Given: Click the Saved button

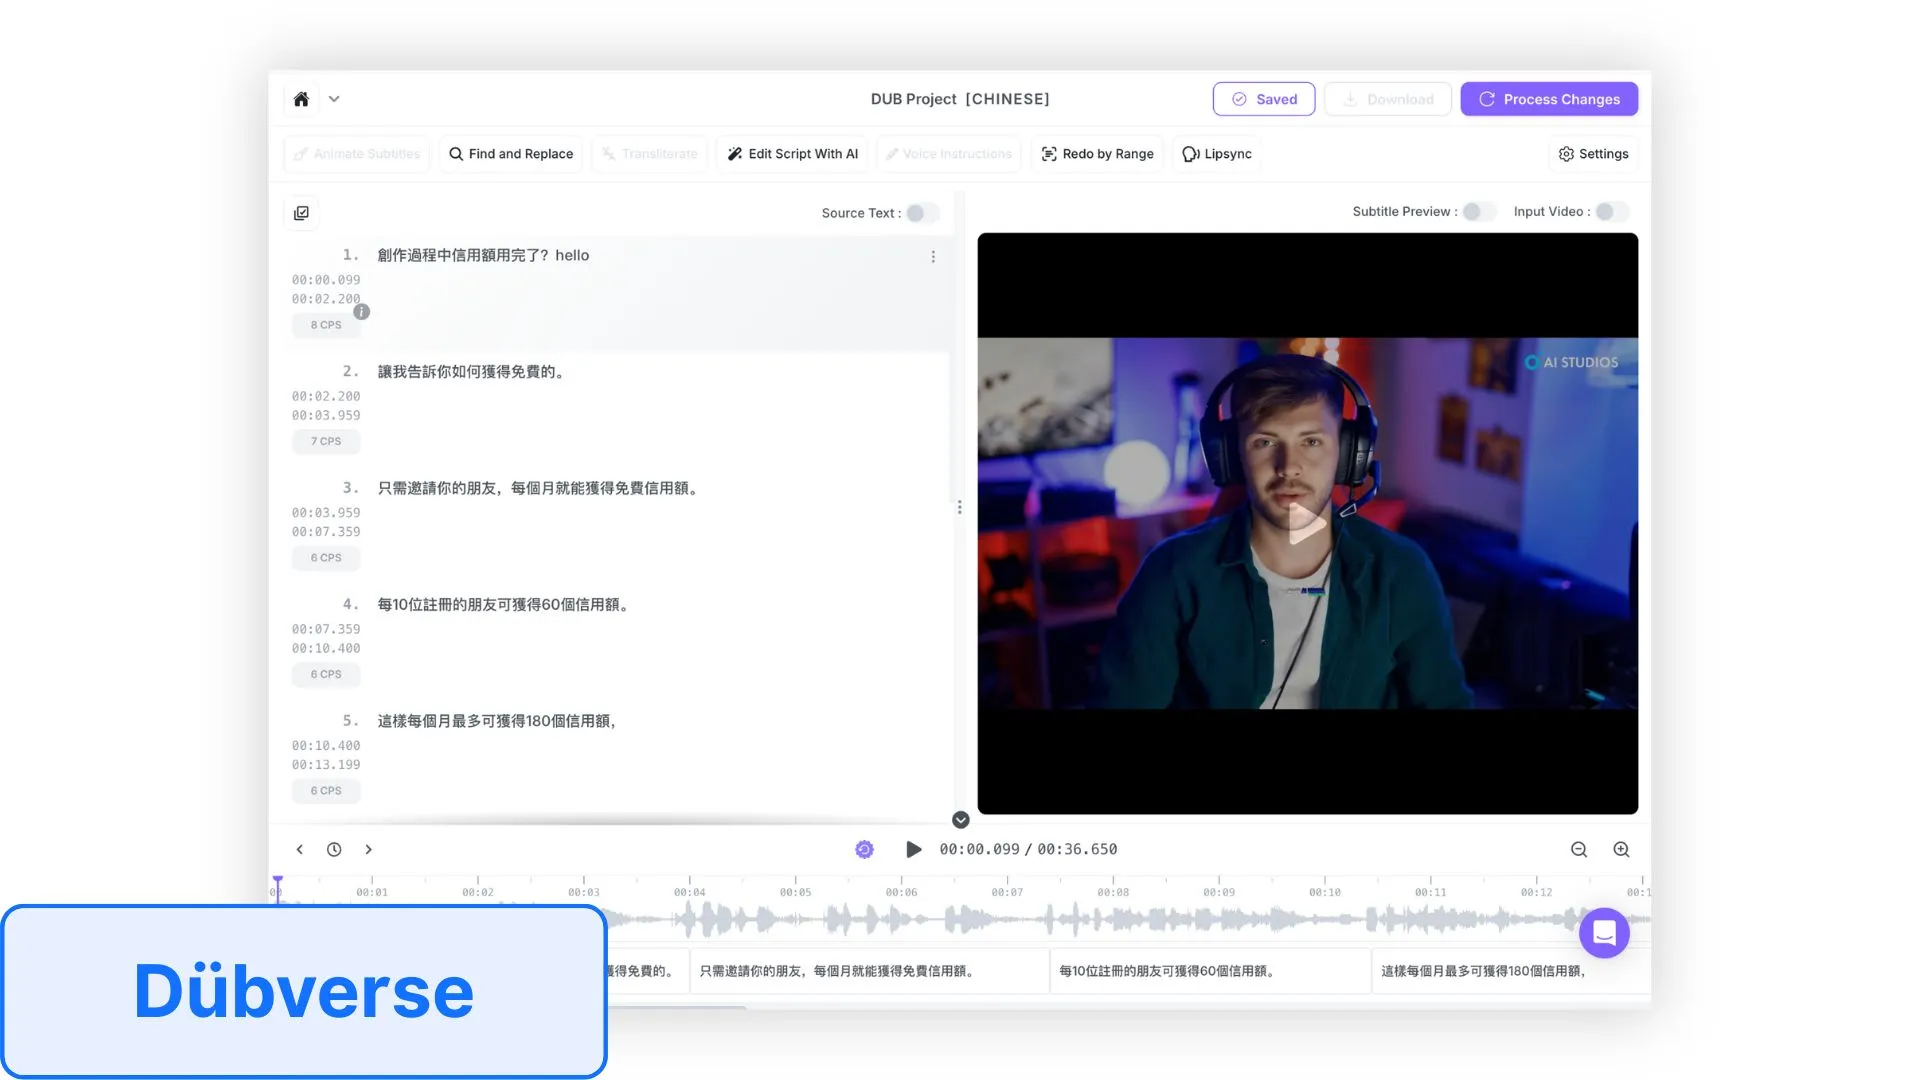Looking at the screenshot, I should pos(1263,99).
